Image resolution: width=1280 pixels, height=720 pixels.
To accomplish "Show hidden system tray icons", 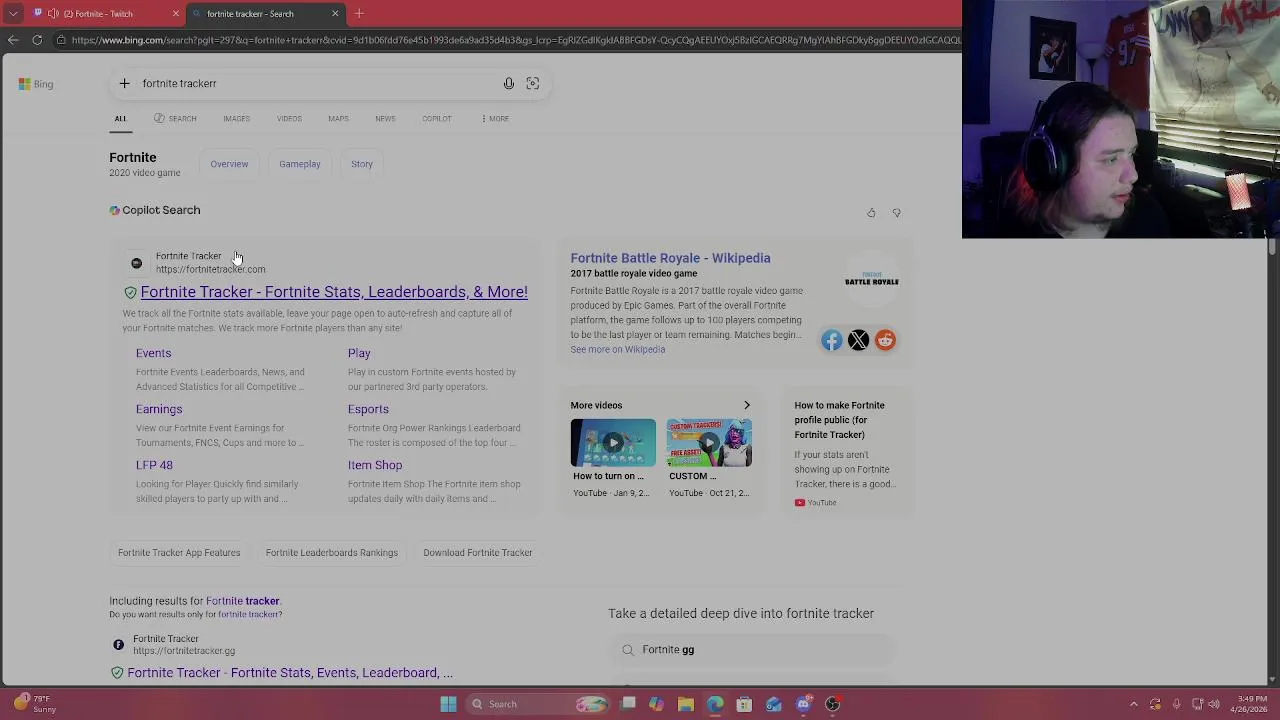I will coord(1133,704).
